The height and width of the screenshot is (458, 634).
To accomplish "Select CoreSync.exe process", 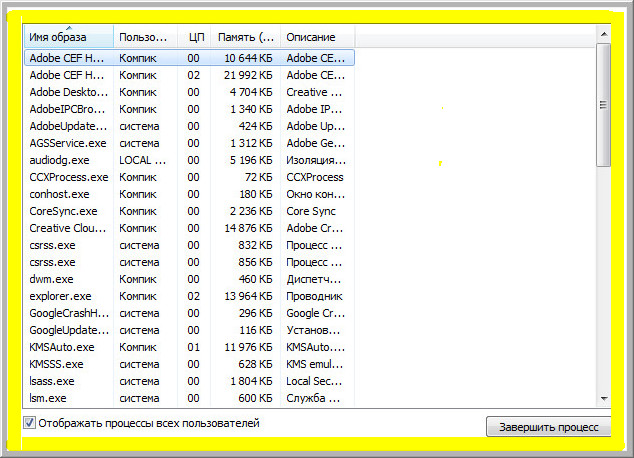I will click(189, 211).
